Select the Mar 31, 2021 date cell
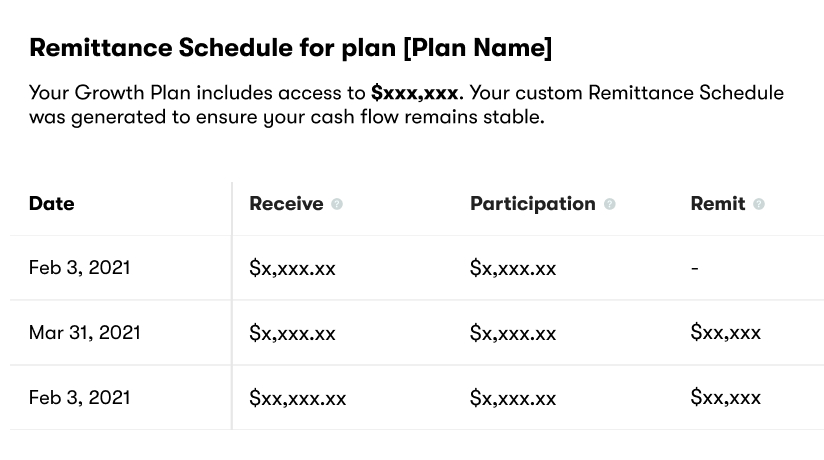Viewport: 824px width, 460px height. [85, 332]
